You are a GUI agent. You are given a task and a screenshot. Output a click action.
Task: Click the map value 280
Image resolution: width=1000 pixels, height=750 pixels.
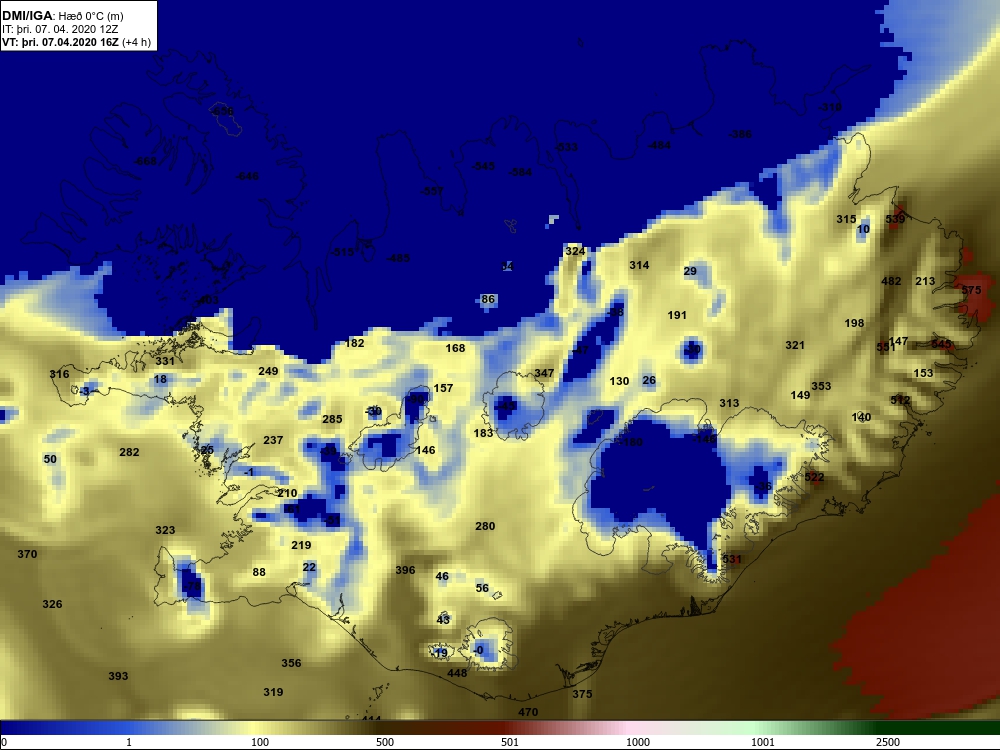485,527
